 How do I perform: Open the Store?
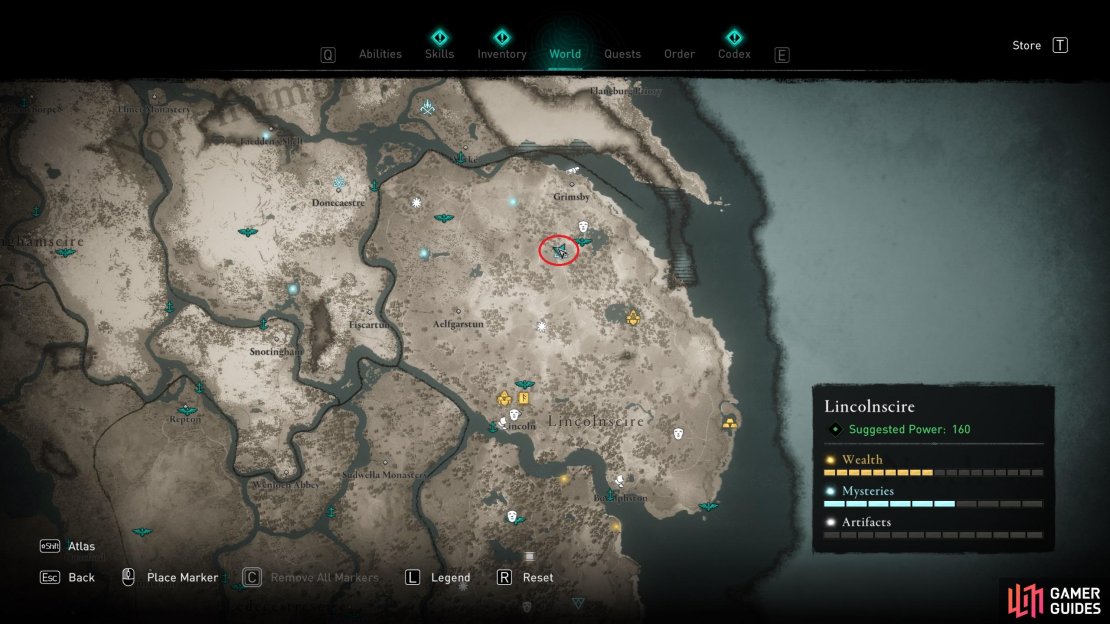(x=1040, y=45)
